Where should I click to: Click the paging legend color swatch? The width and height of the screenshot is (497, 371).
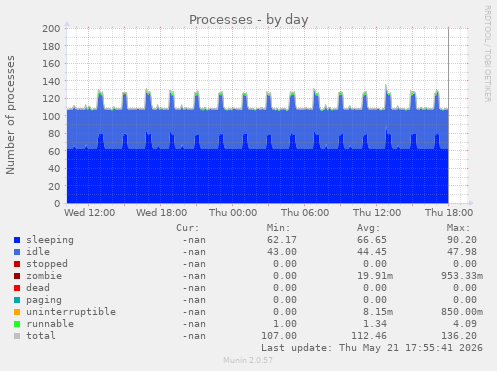coord(17,300)
